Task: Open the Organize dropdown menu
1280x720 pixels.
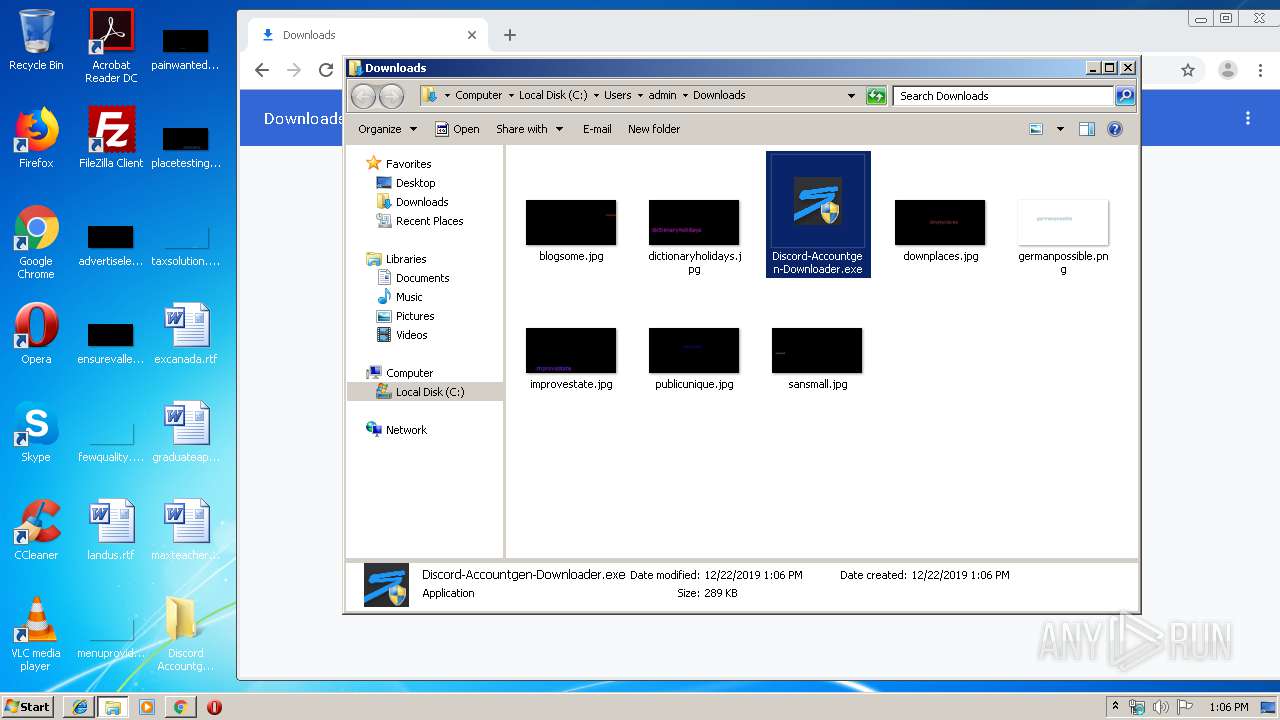Action: pos(387,129)
